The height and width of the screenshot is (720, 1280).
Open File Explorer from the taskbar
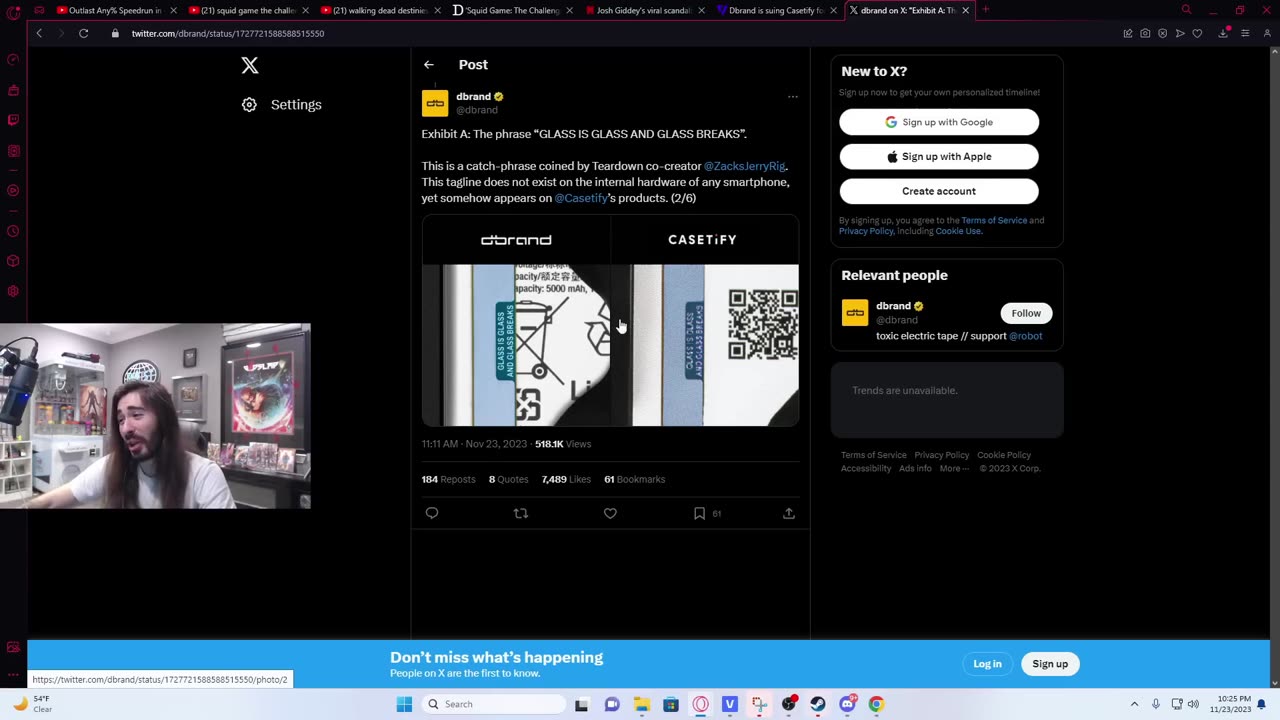(641, 704)
